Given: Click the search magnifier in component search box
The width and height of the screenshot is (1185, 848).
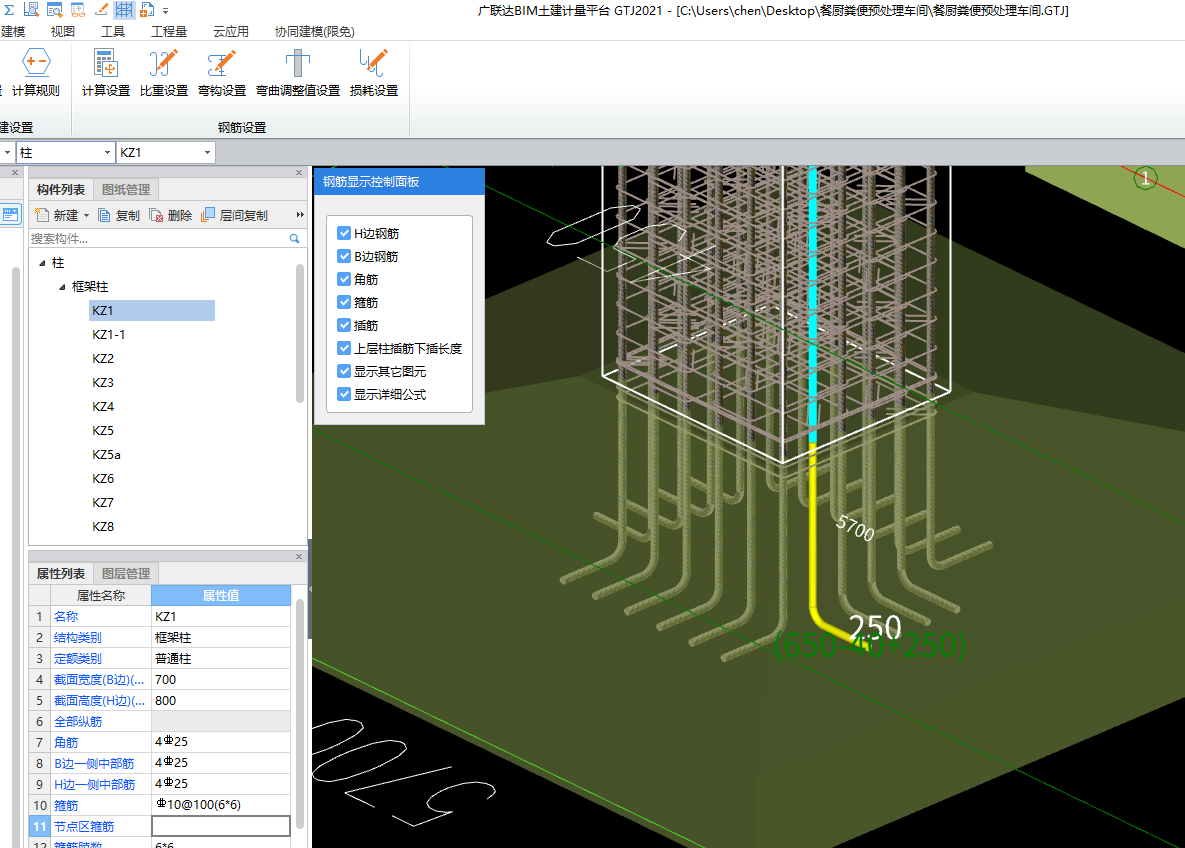Looking at the screenshot, I should point(294,238).
